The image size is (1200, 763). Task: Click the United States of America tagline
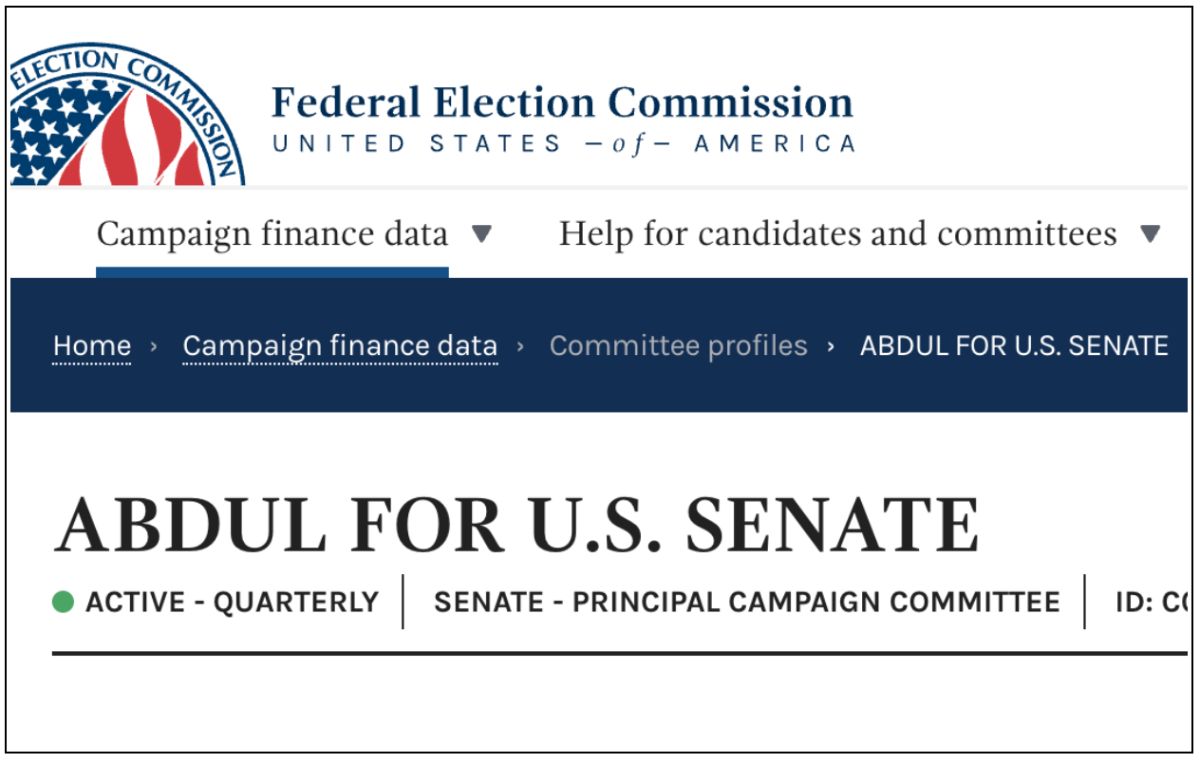click(x=563, y=142)
